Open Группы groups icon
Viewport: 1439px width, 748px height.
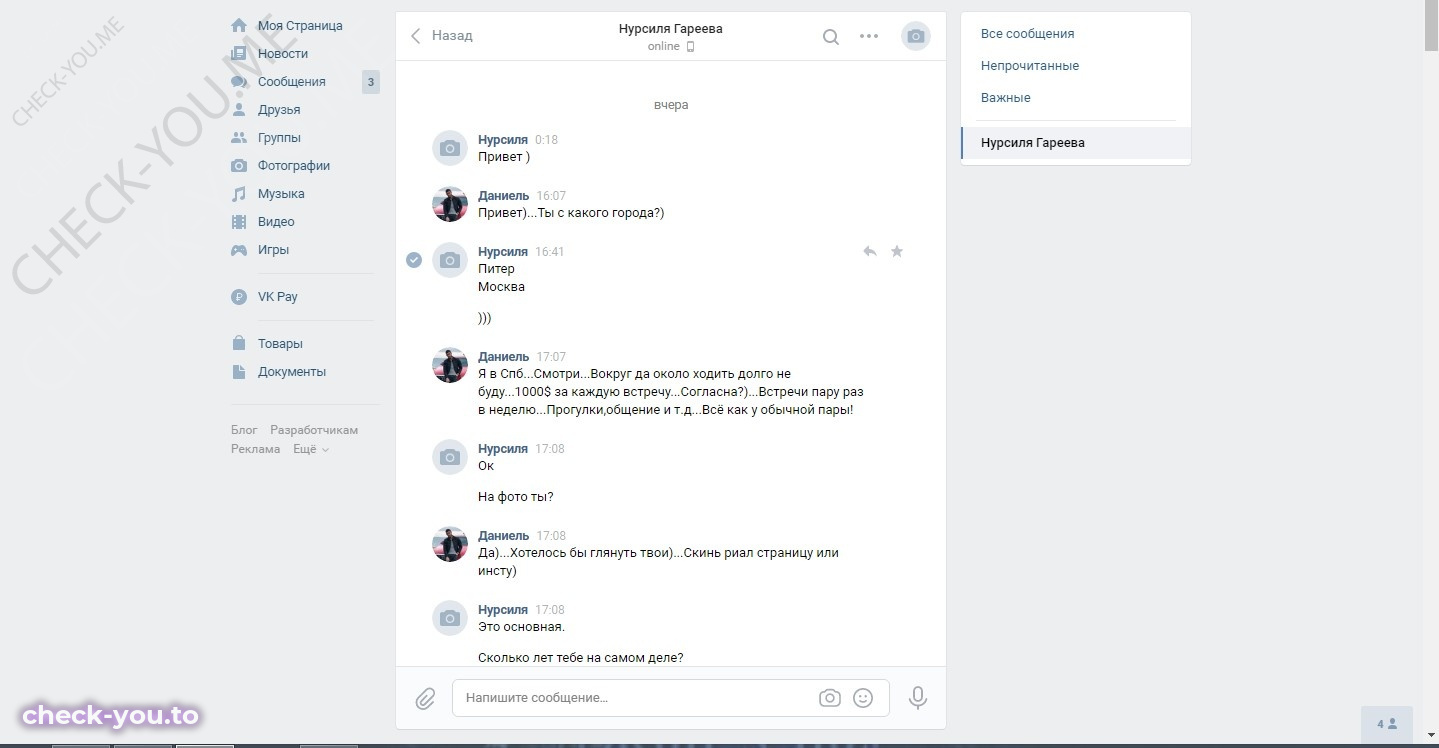coord(239,137)
